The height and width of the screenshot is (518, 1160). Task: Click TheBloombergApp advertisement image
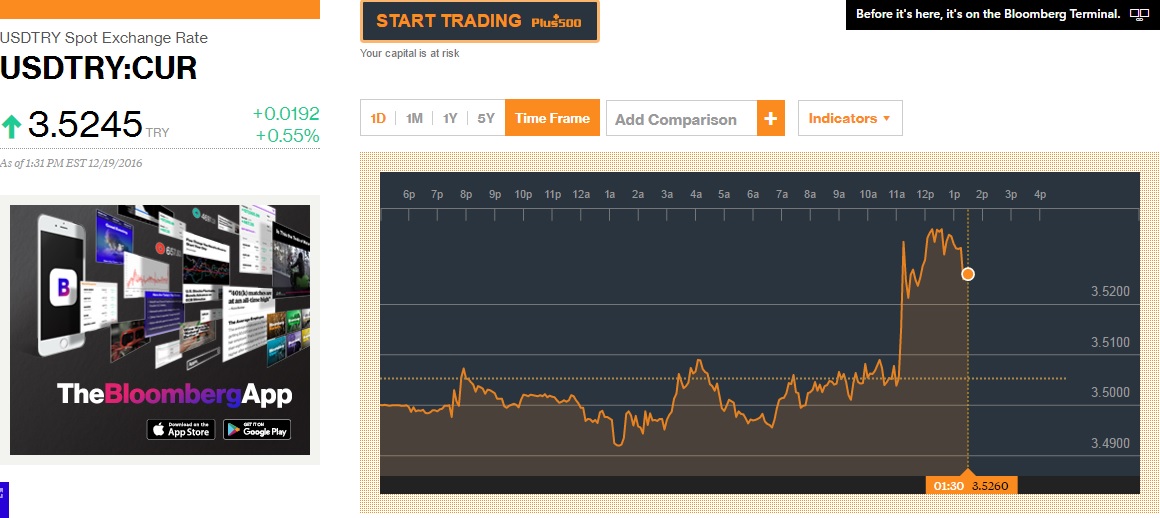click(160, 329)
